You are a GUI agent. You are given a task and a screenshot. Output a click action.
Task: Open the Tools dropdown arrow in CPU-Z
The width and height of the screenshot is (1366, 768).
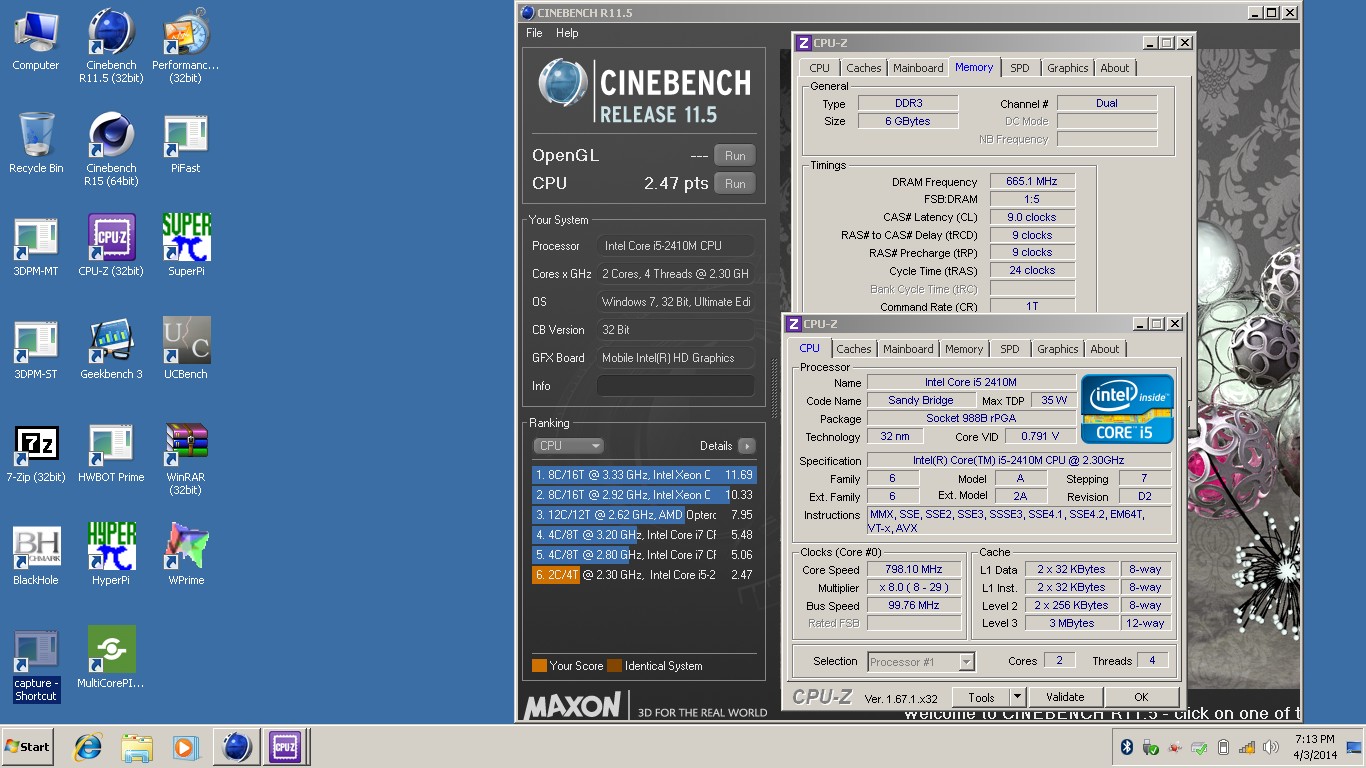1017,697
